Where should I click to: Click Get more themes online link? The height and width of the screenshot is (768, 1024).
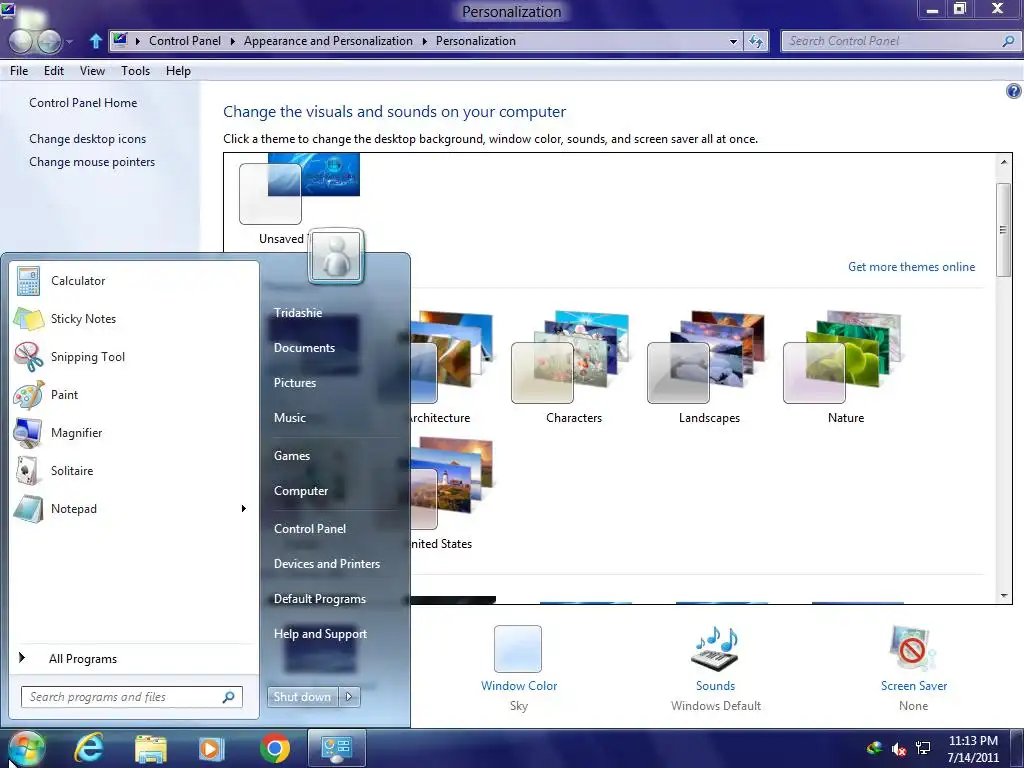tap(911, 266)
